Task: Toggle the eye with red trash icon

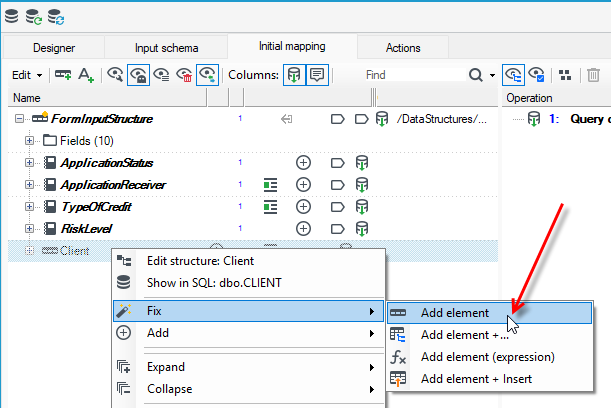Action: coord(184,75)
